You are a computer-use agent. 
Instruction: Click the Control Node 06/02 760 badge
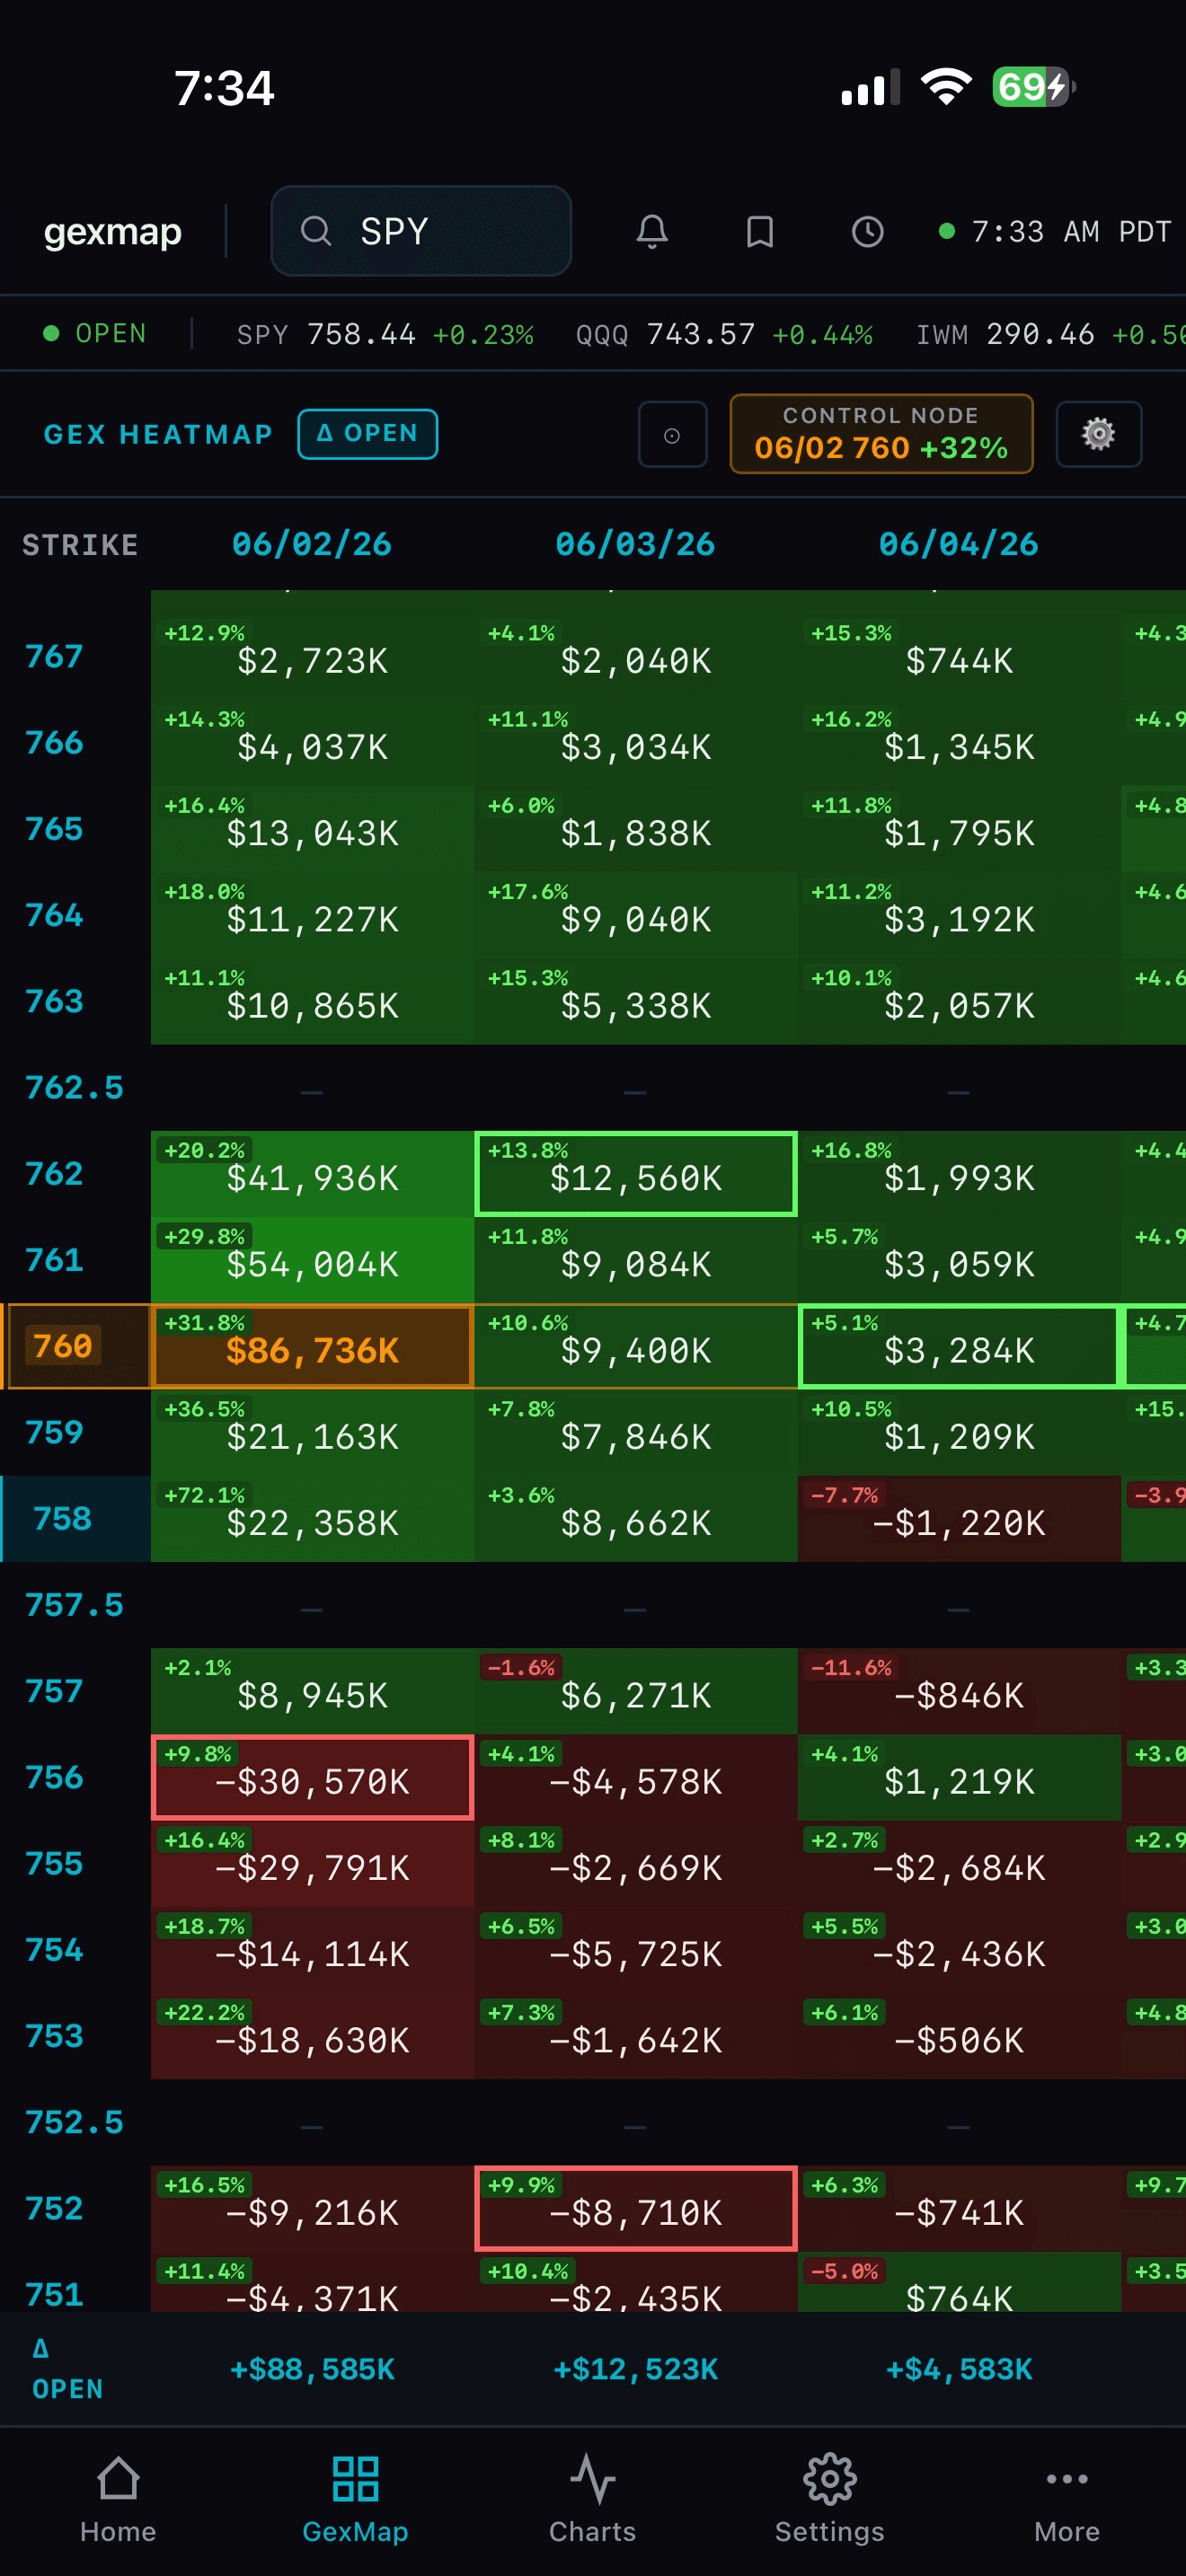tap(881, 433)
